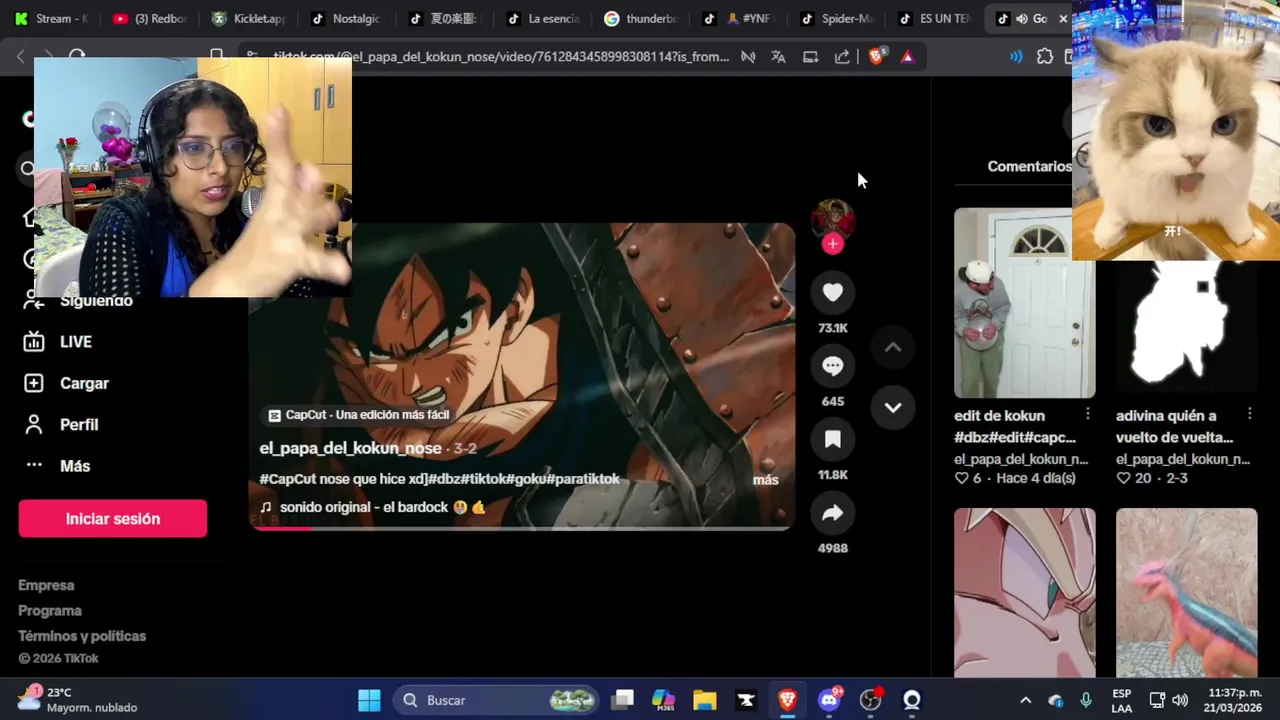Close the current Go TikTok tab
This screenshot has width=1280, height=720.
click(1063, 19)
